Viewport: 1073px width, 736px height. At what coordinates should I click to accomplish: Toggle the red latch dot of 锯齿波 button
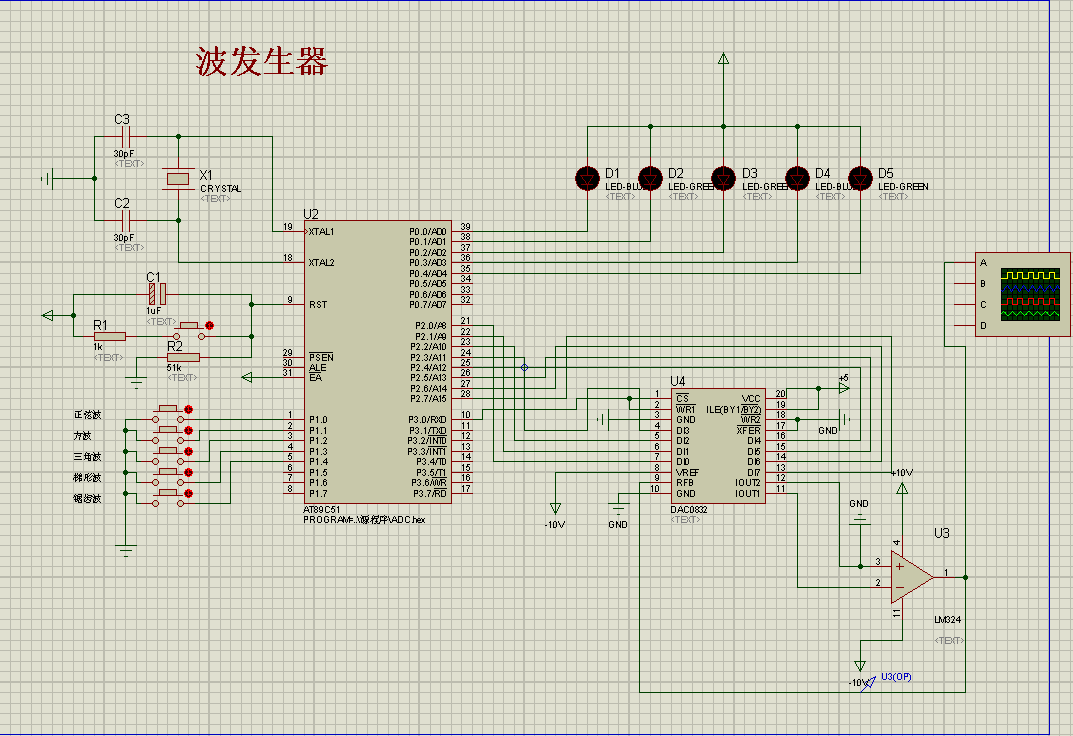[x=188, y=494]
